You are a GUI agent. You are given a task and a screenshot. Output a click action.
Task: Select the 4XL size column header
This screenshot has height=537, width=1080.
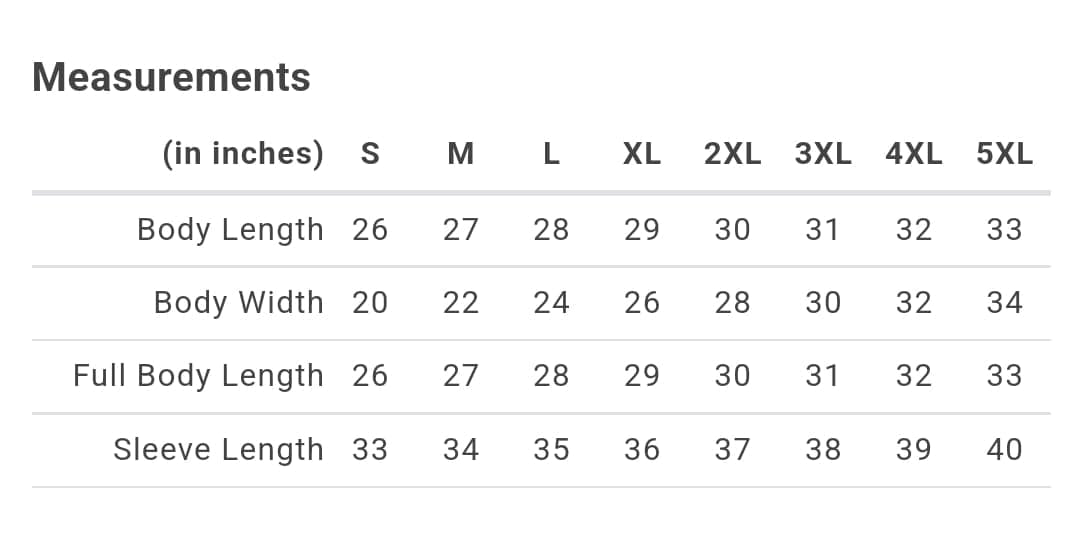(x=913, y=154)
